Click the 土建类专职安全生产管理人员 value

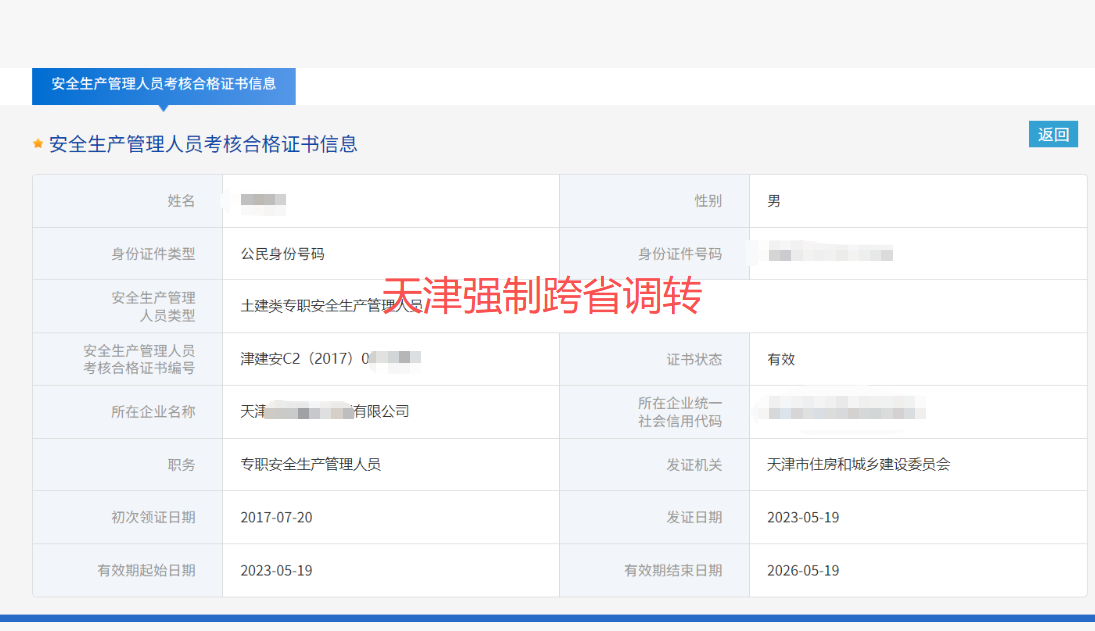320,306
